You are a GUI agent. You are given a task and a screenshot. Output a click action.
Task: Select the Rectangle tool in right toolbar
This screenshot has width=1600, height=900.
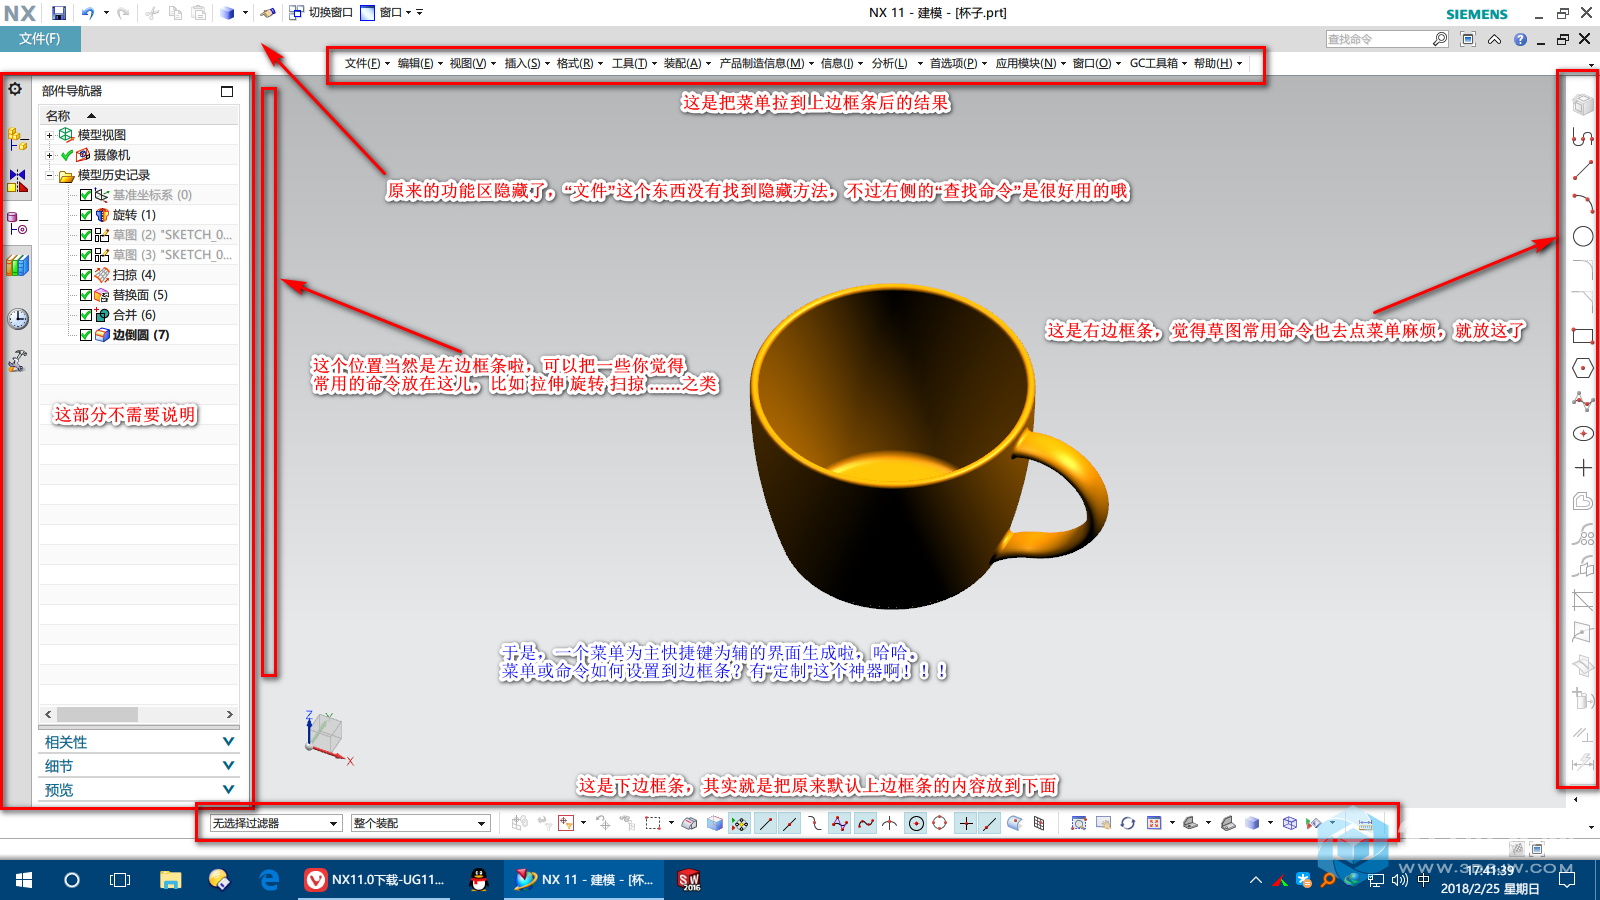(x=1583, y=335)
